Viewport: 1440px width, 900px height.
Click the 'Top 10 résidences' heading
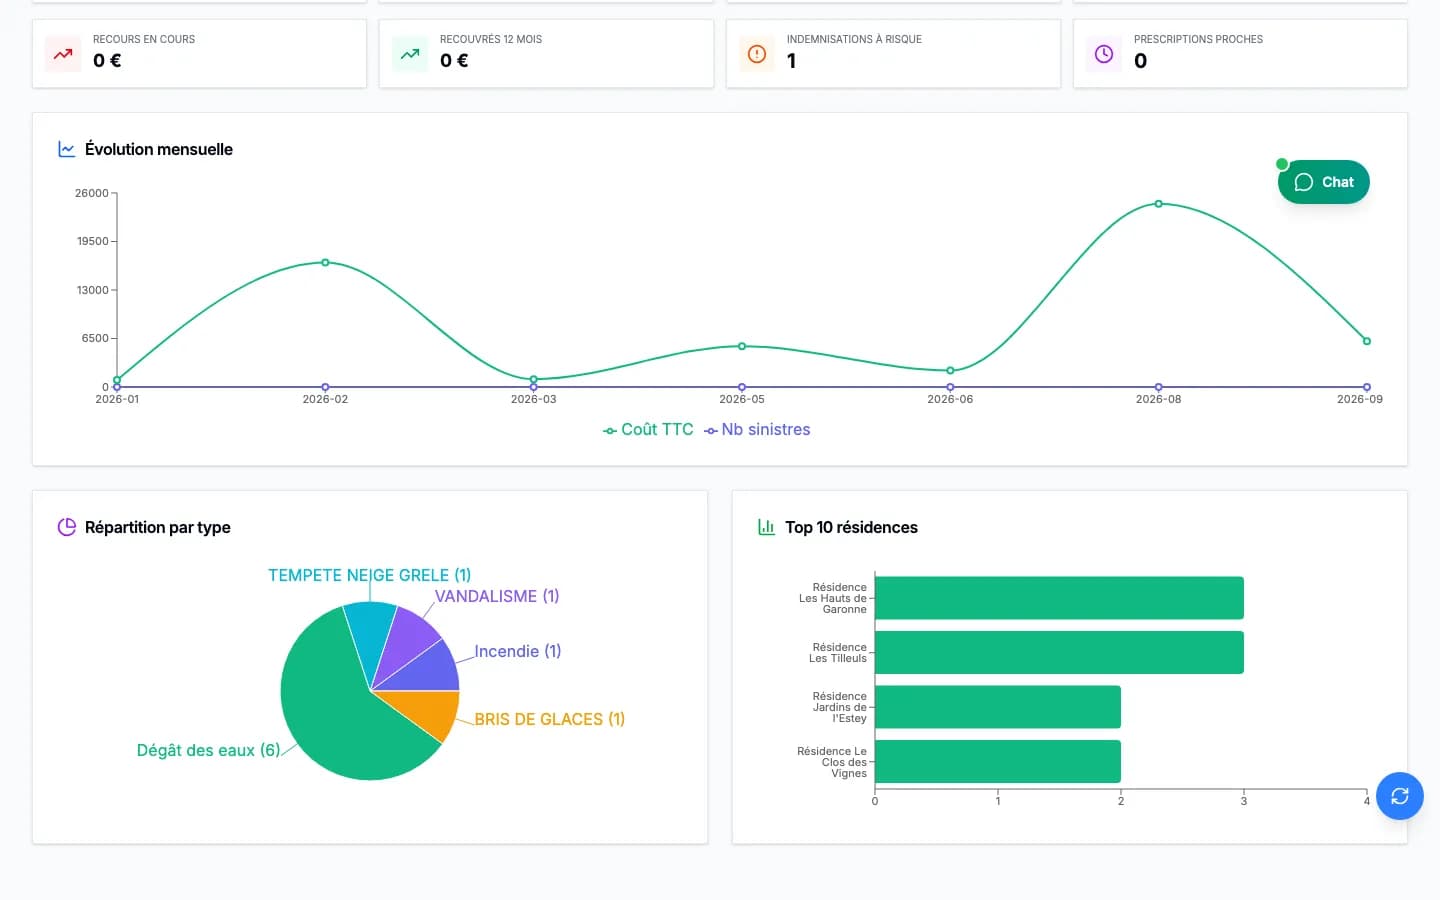click(x=851, y=527)
